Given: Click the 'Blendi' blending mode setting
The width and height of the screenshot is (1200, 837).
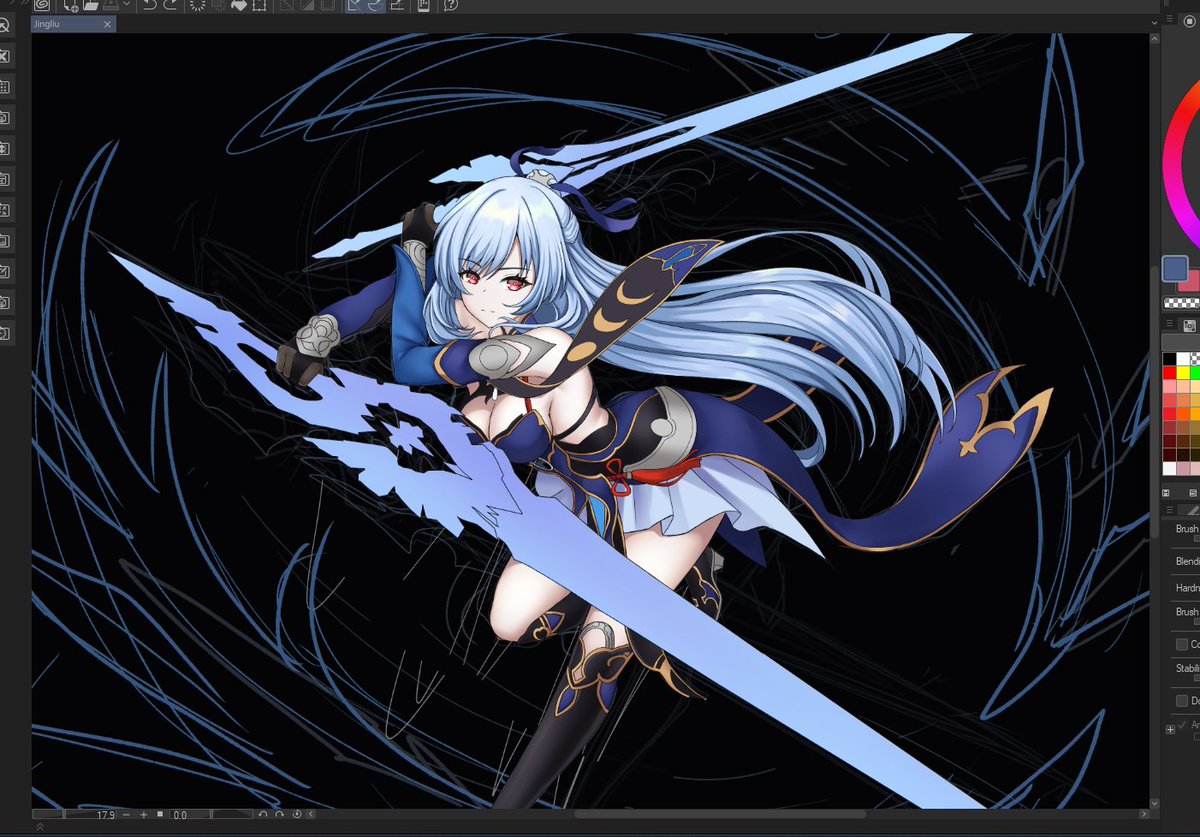Looking at the screenshot, I should point(1187,562).
